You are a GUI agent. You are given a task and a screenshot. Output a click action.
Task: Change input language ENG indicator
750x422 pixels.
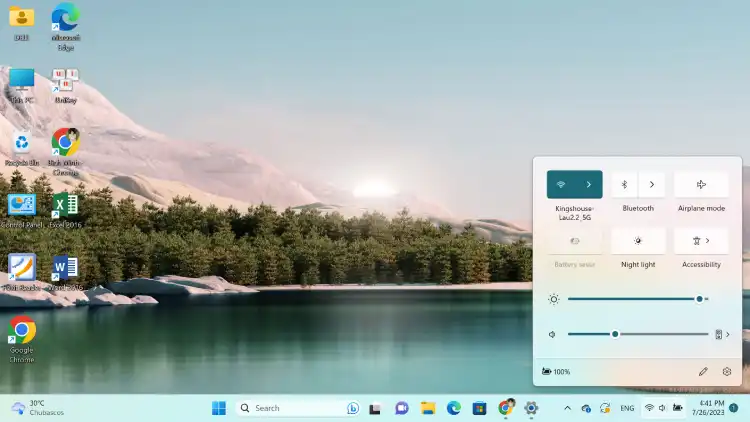tap(627, 408)
